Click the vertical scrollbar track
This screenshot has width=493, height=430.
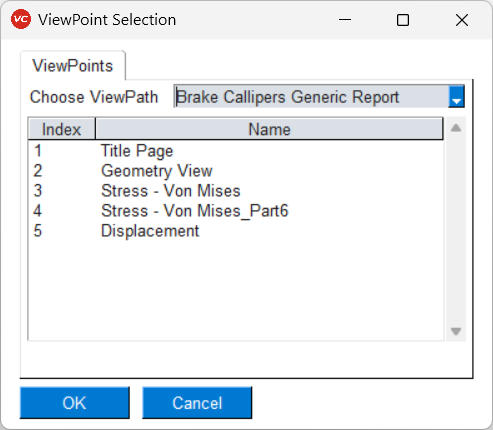click(456, 229)
